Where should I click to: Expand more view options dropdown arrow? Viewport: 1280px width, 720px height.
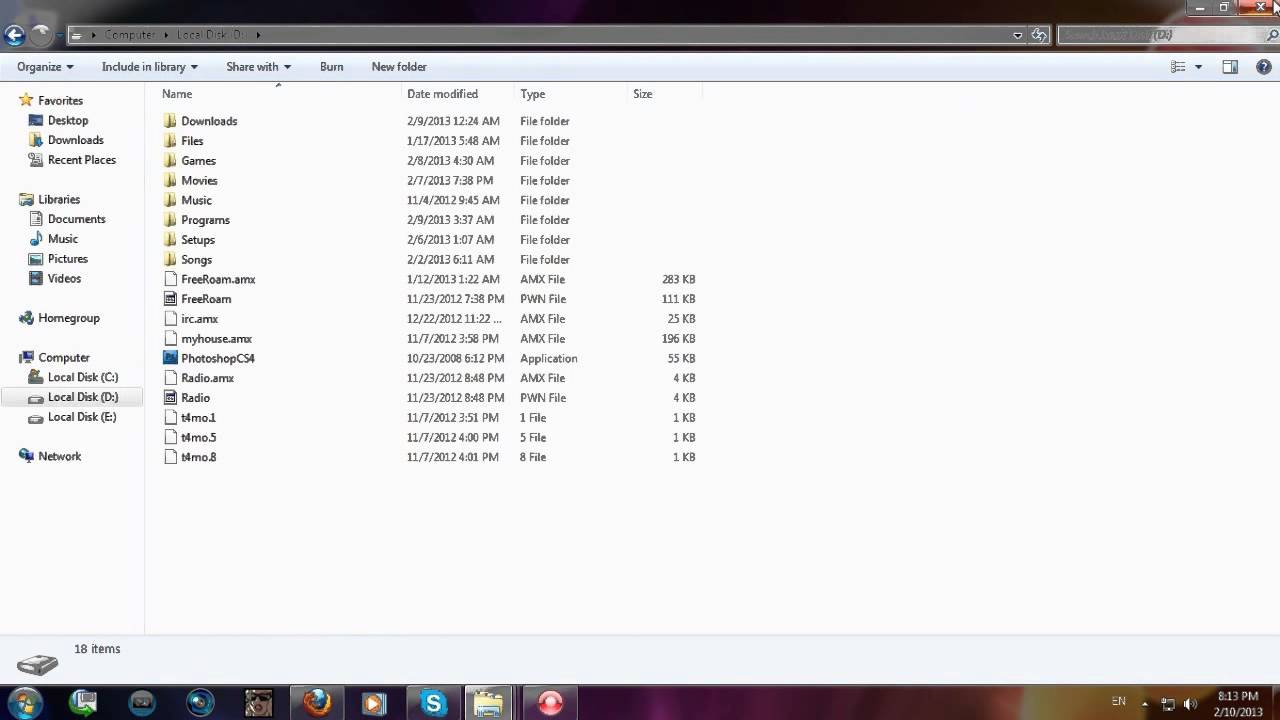click(1198, 67)
